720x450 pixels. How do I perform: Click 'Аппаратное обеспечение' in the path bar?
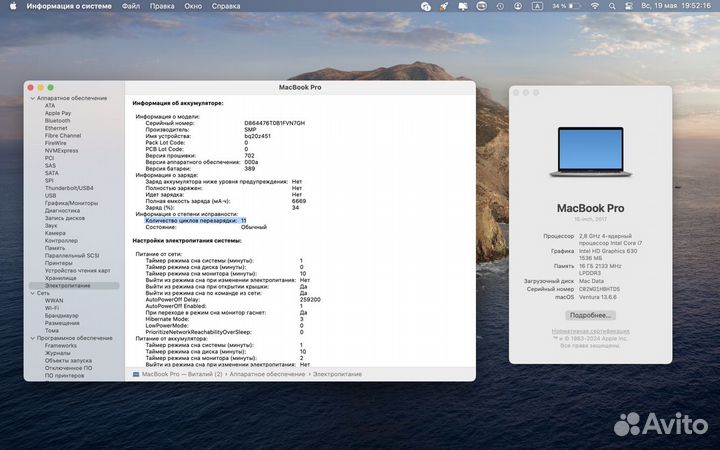[x=267, y=374]
